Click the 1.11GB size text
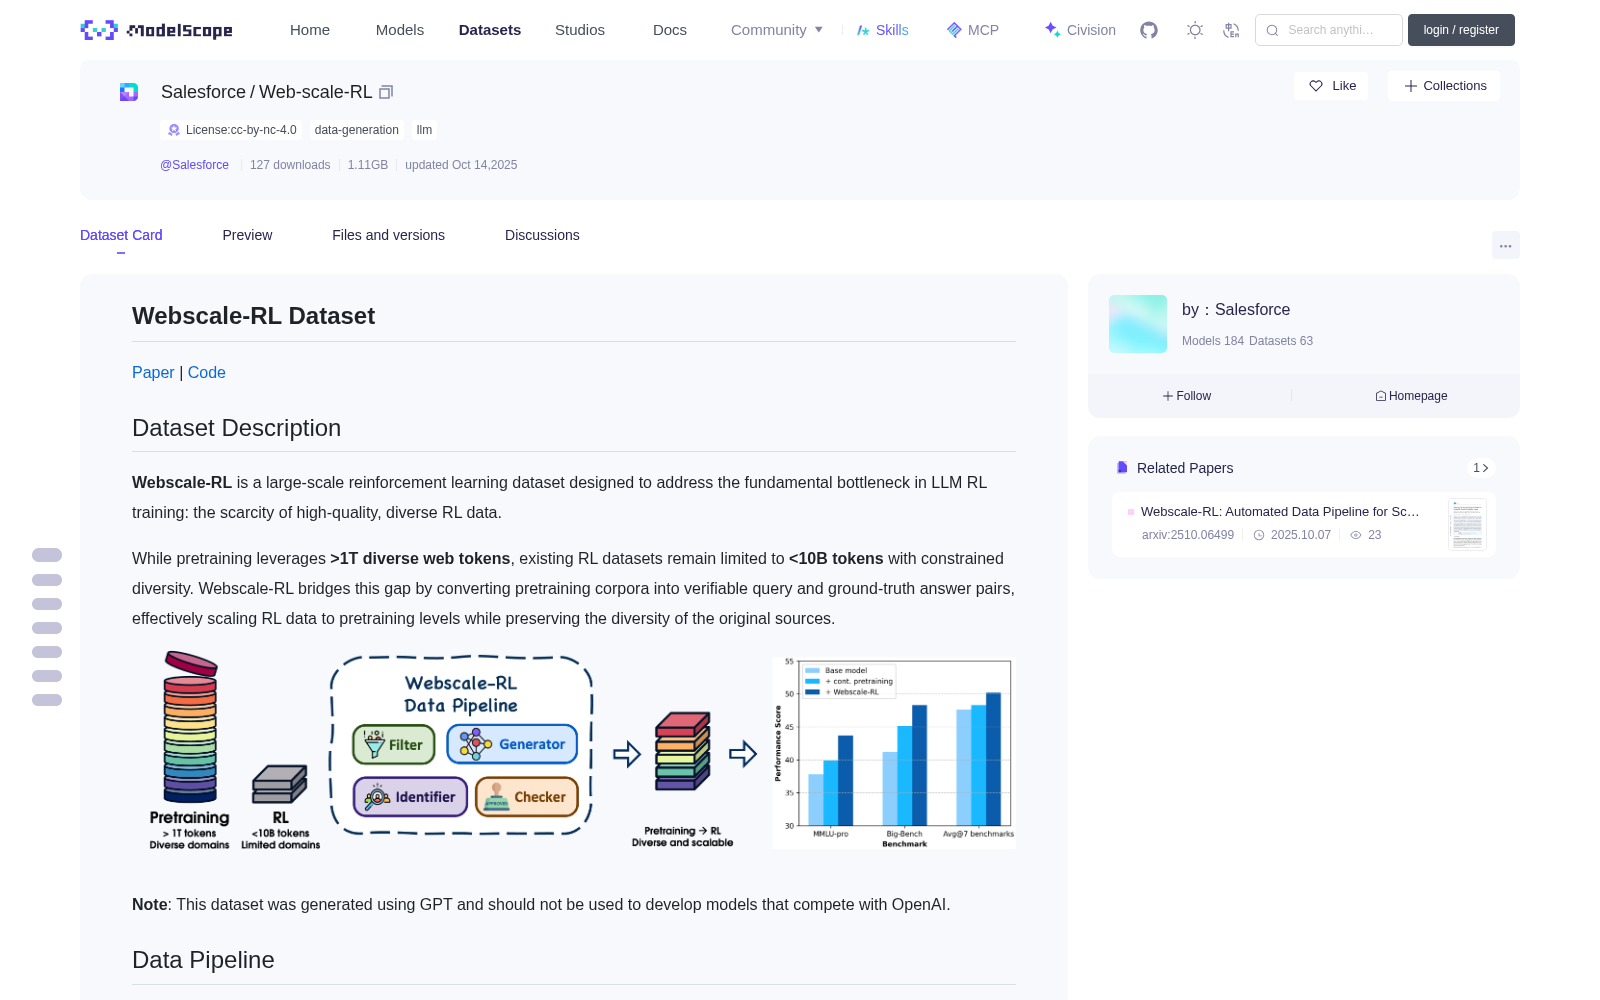This screenshot has height=1000, width=1600. pyautogui.click(x=367, y=165)
